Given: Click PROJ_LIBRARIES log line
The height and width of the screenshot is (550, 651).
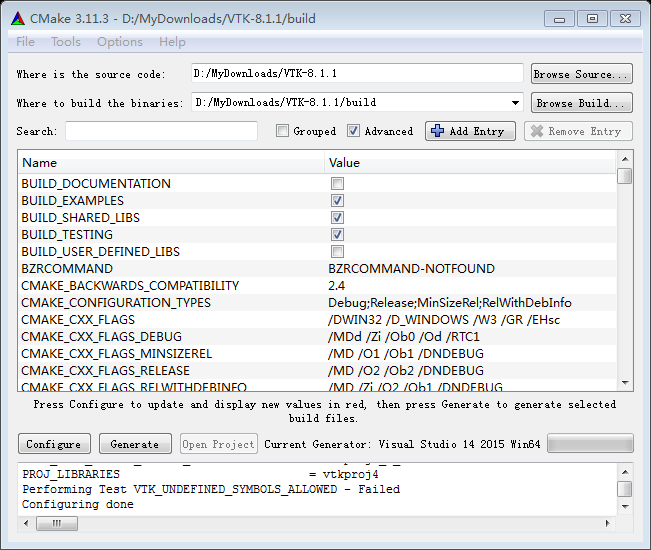Looking at the screenshot, I should click(200, 474).
